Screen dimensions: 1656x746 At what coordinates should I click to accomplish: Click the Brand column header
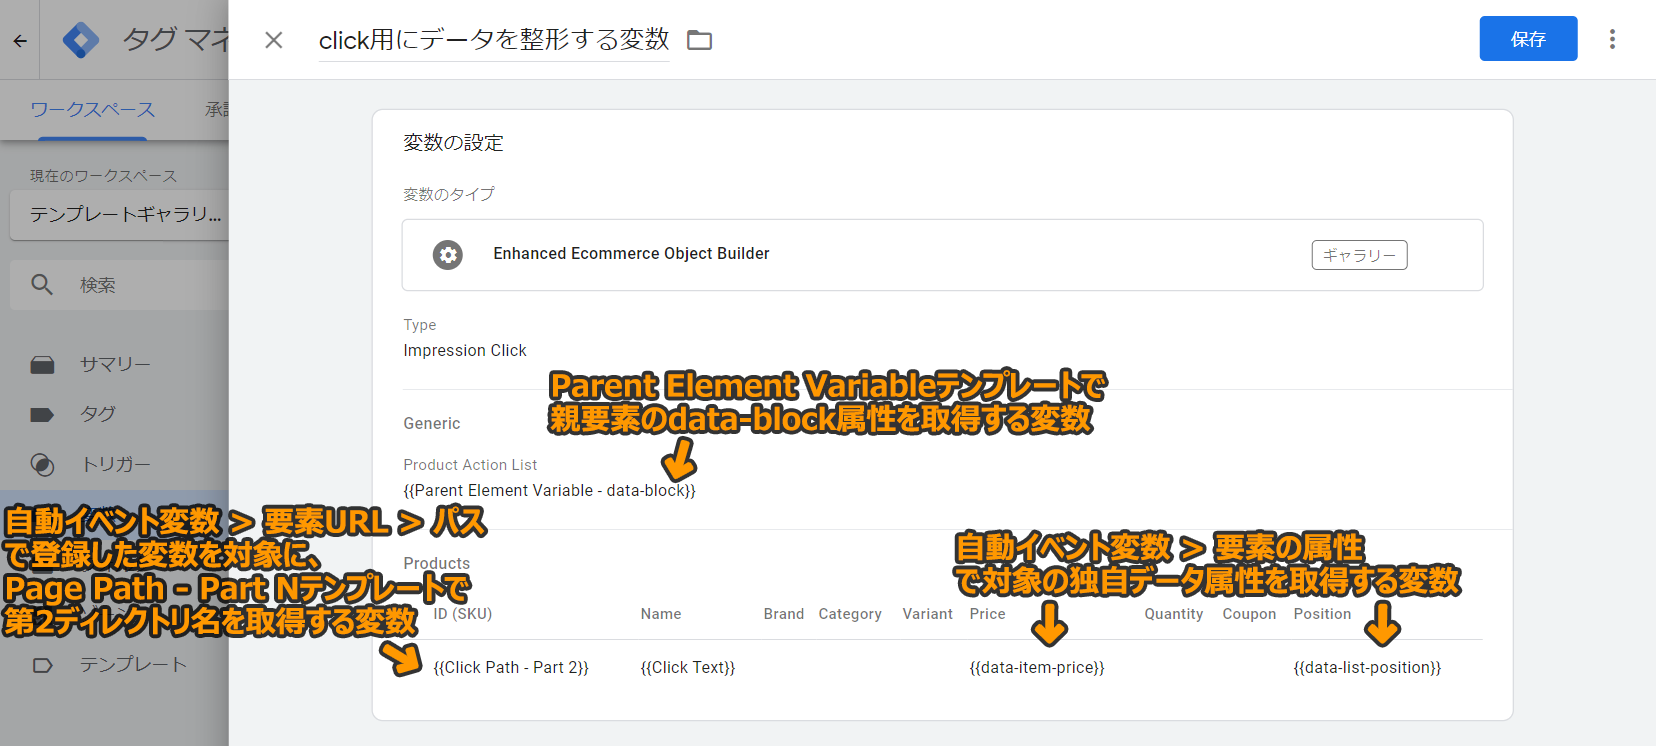coord(784,614)
